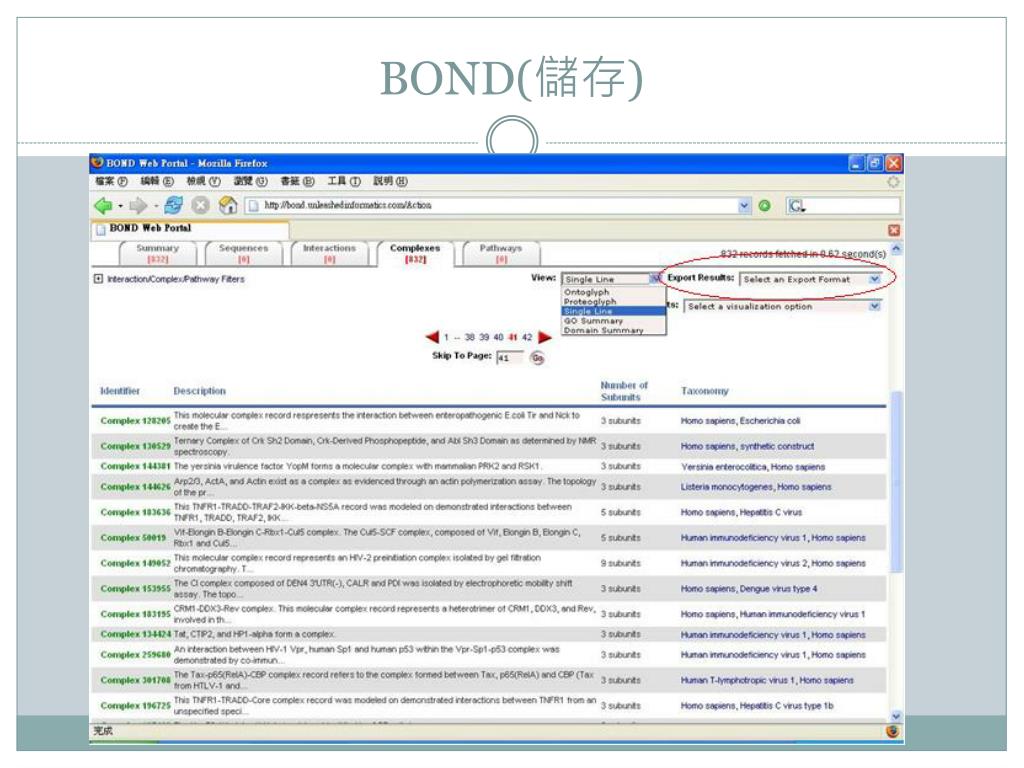This screenshot has width=1024, height=768.
Task: Expand Interaction/Complex/Pathway Filters
Action: pyautogui.click(x=98, y=279)
